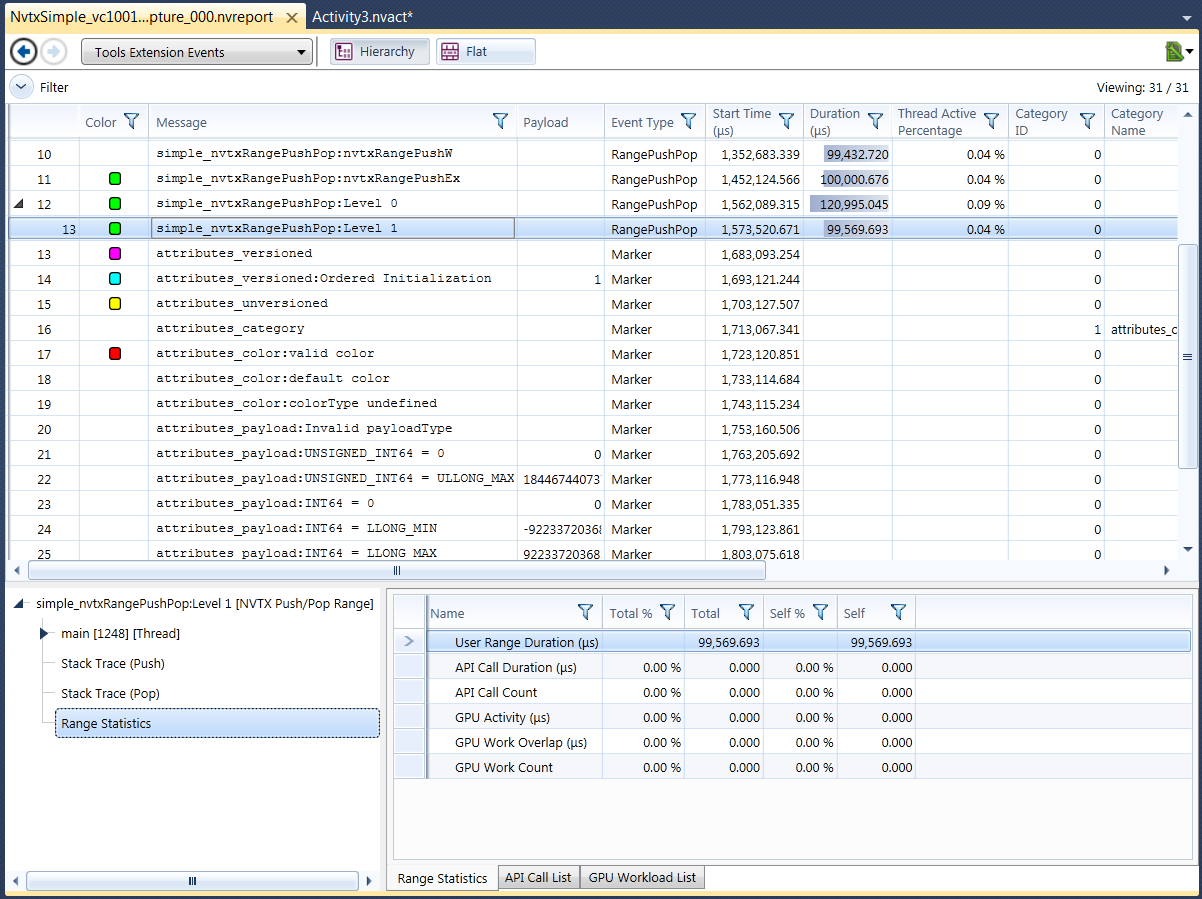Open Self % column filter
Screen dimensions: 1202x899
pyautogui.click(x=820, y=612)
